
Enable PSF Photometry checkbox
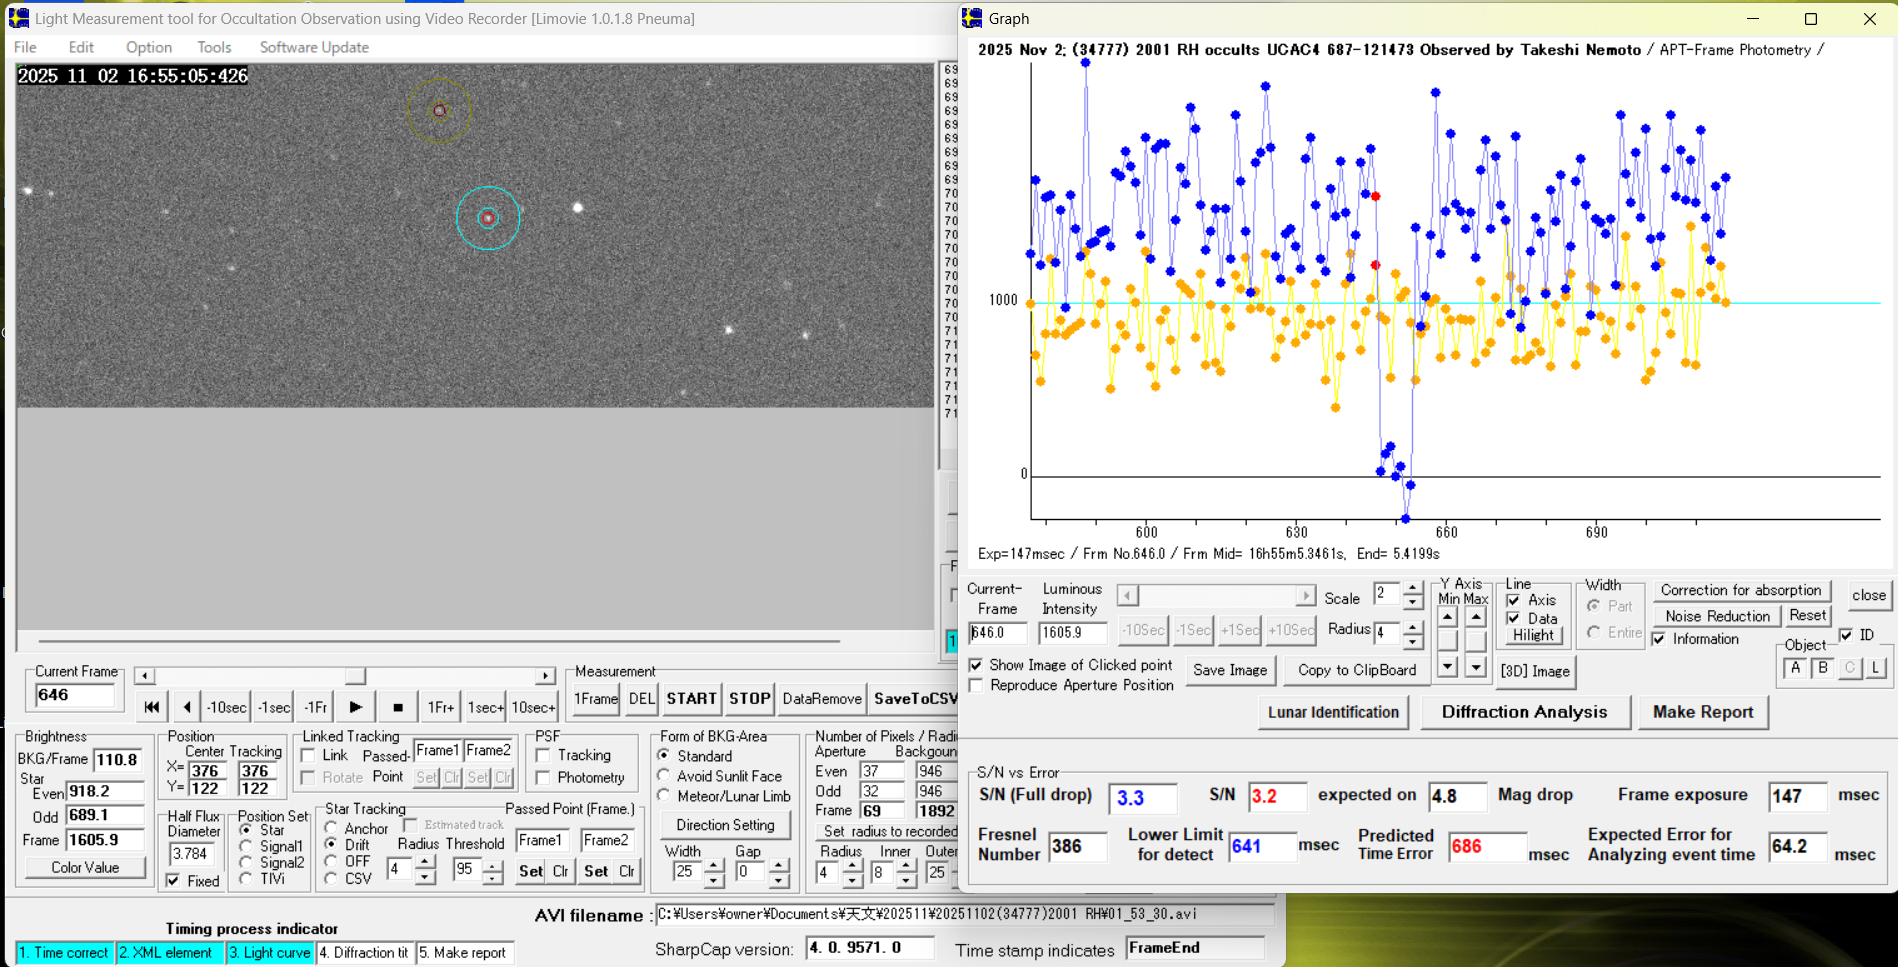543,777
